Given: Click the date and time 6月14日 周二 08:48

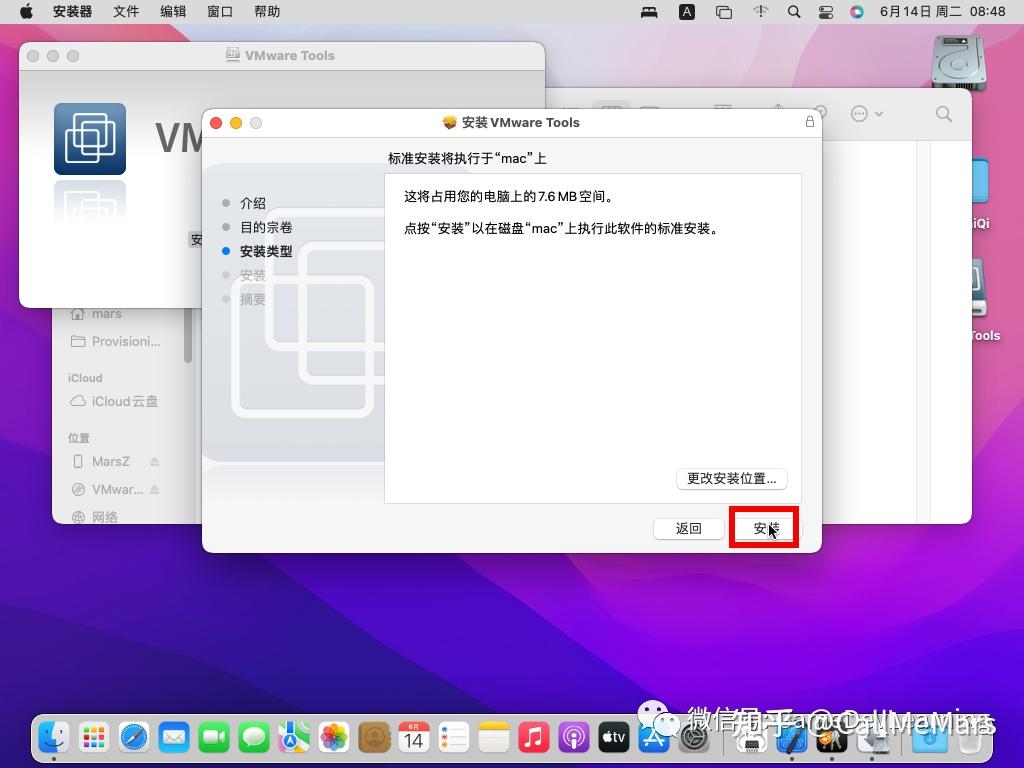Looking at the screenshot, I should pyautogui.click(x=942, y=12).
